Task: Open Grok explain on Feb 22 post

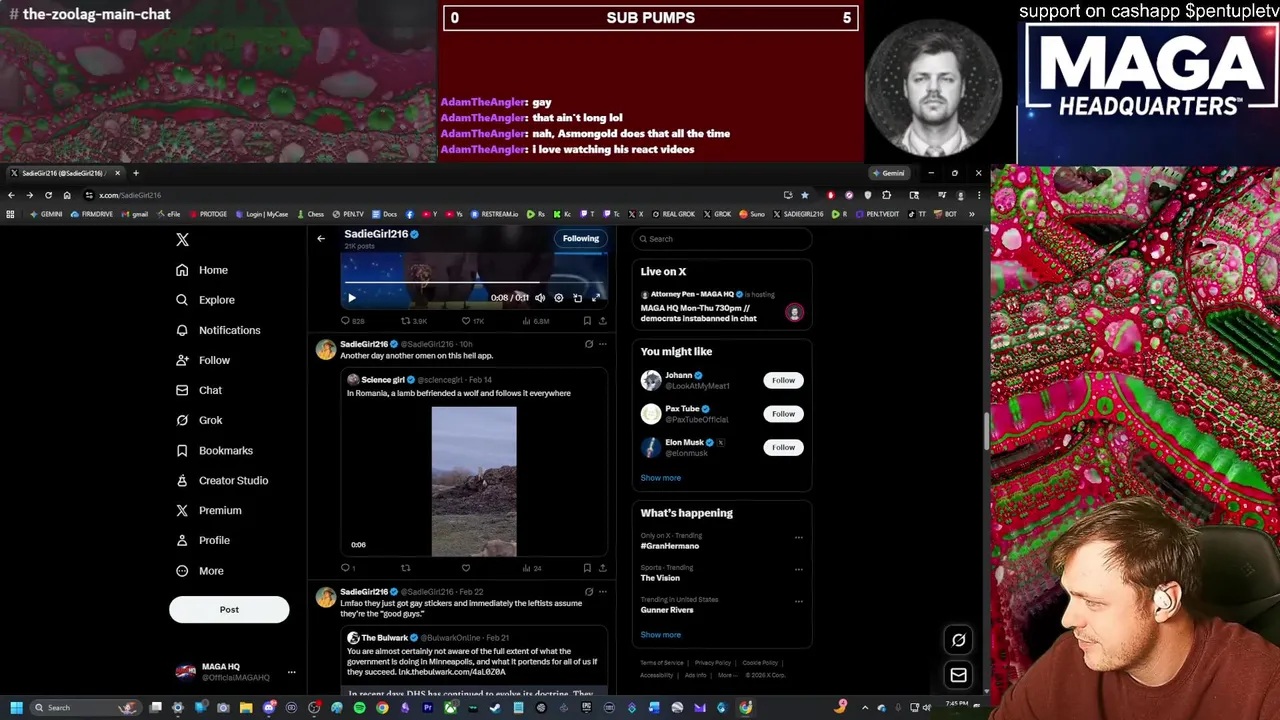Action: click(588, 592)
